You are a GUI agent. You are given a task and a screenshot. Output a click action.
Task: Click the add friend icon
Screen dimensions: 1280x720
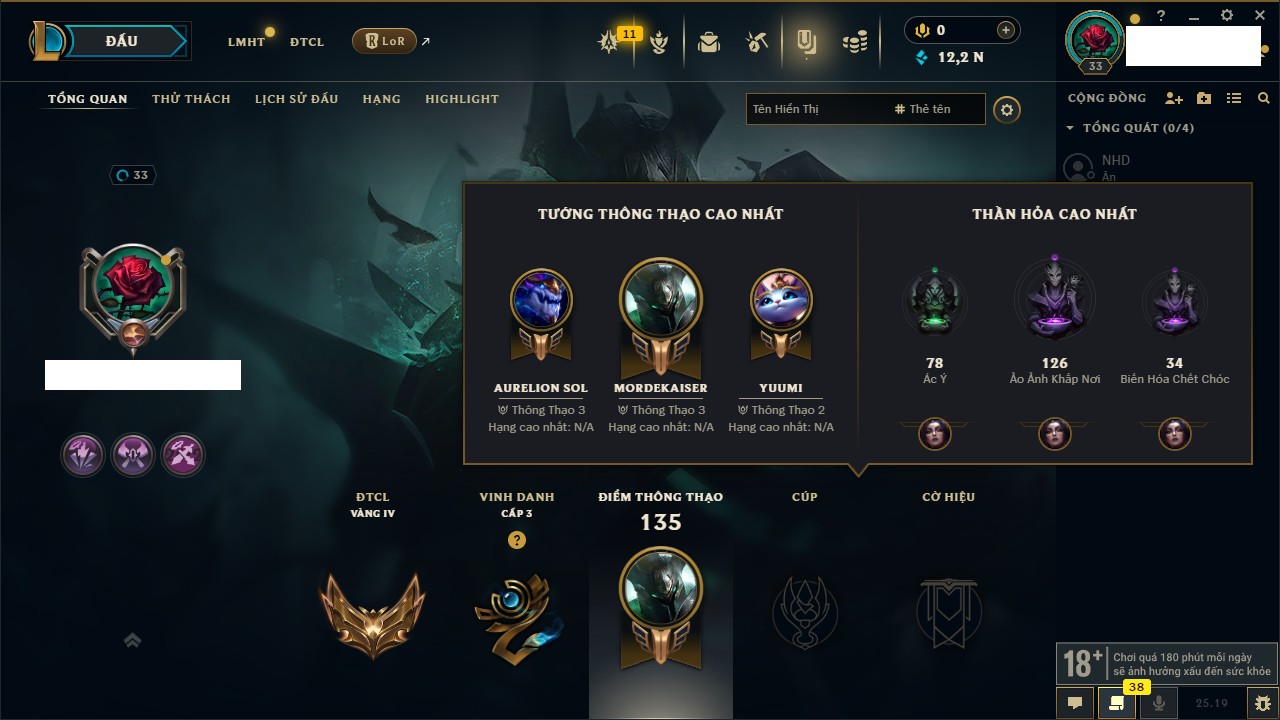[x=1174, y=98]
